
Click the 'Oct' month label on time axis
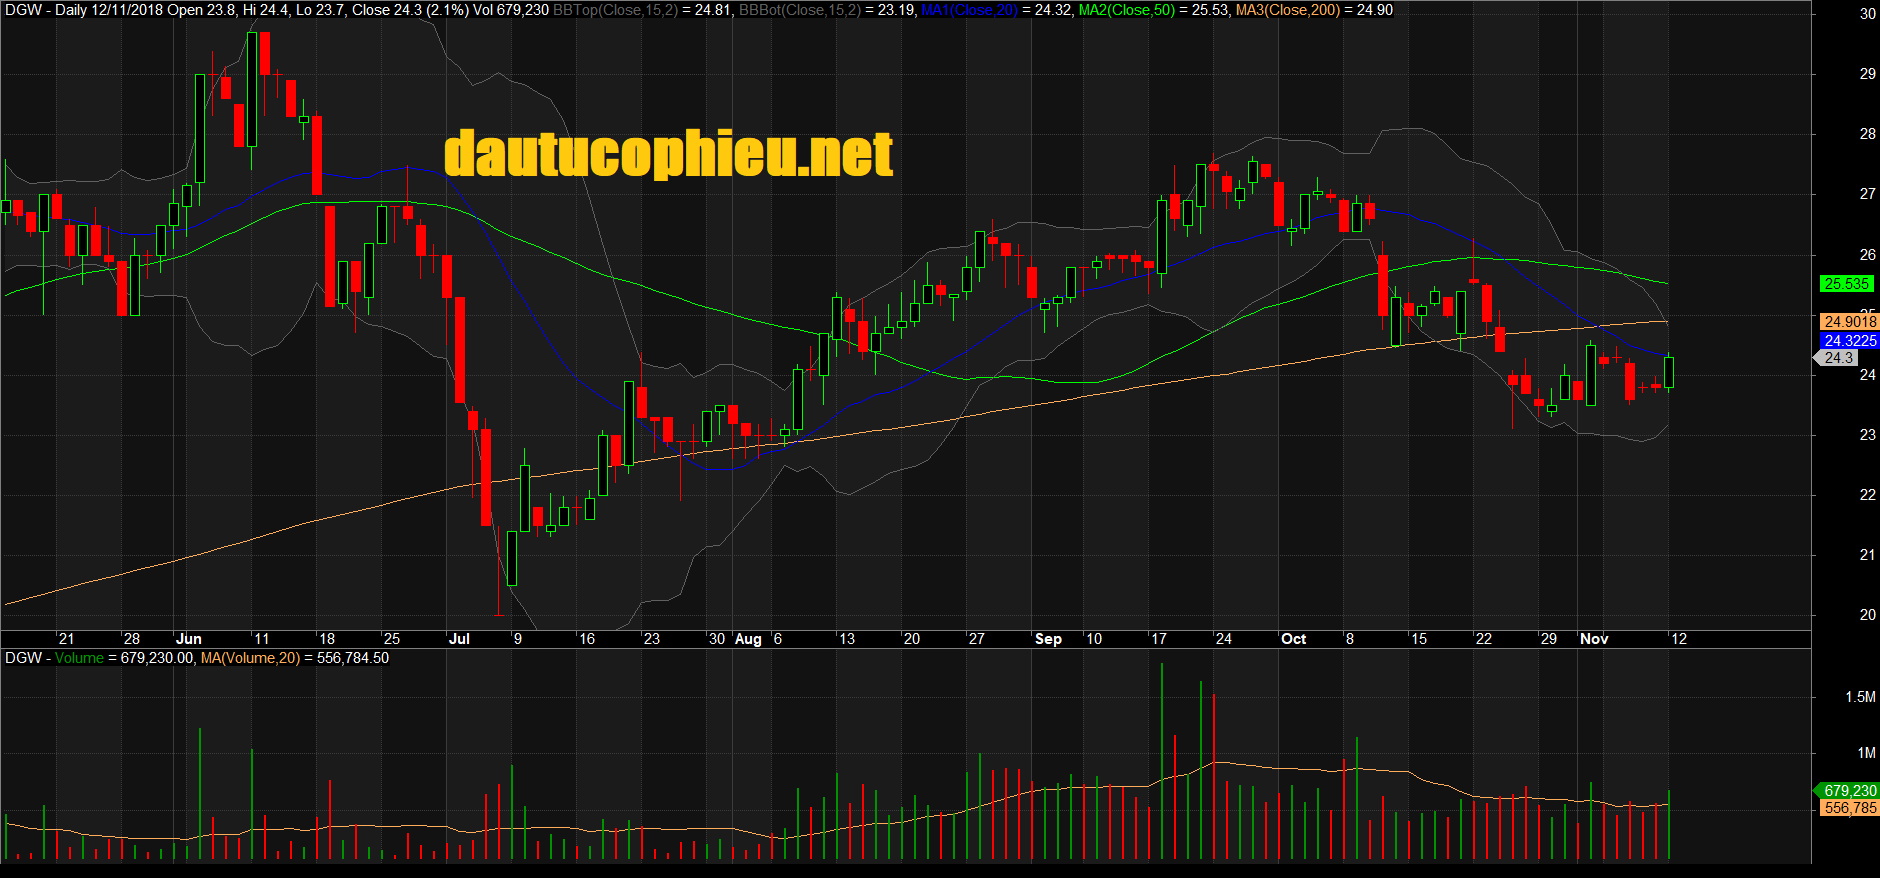(1293, 639)
